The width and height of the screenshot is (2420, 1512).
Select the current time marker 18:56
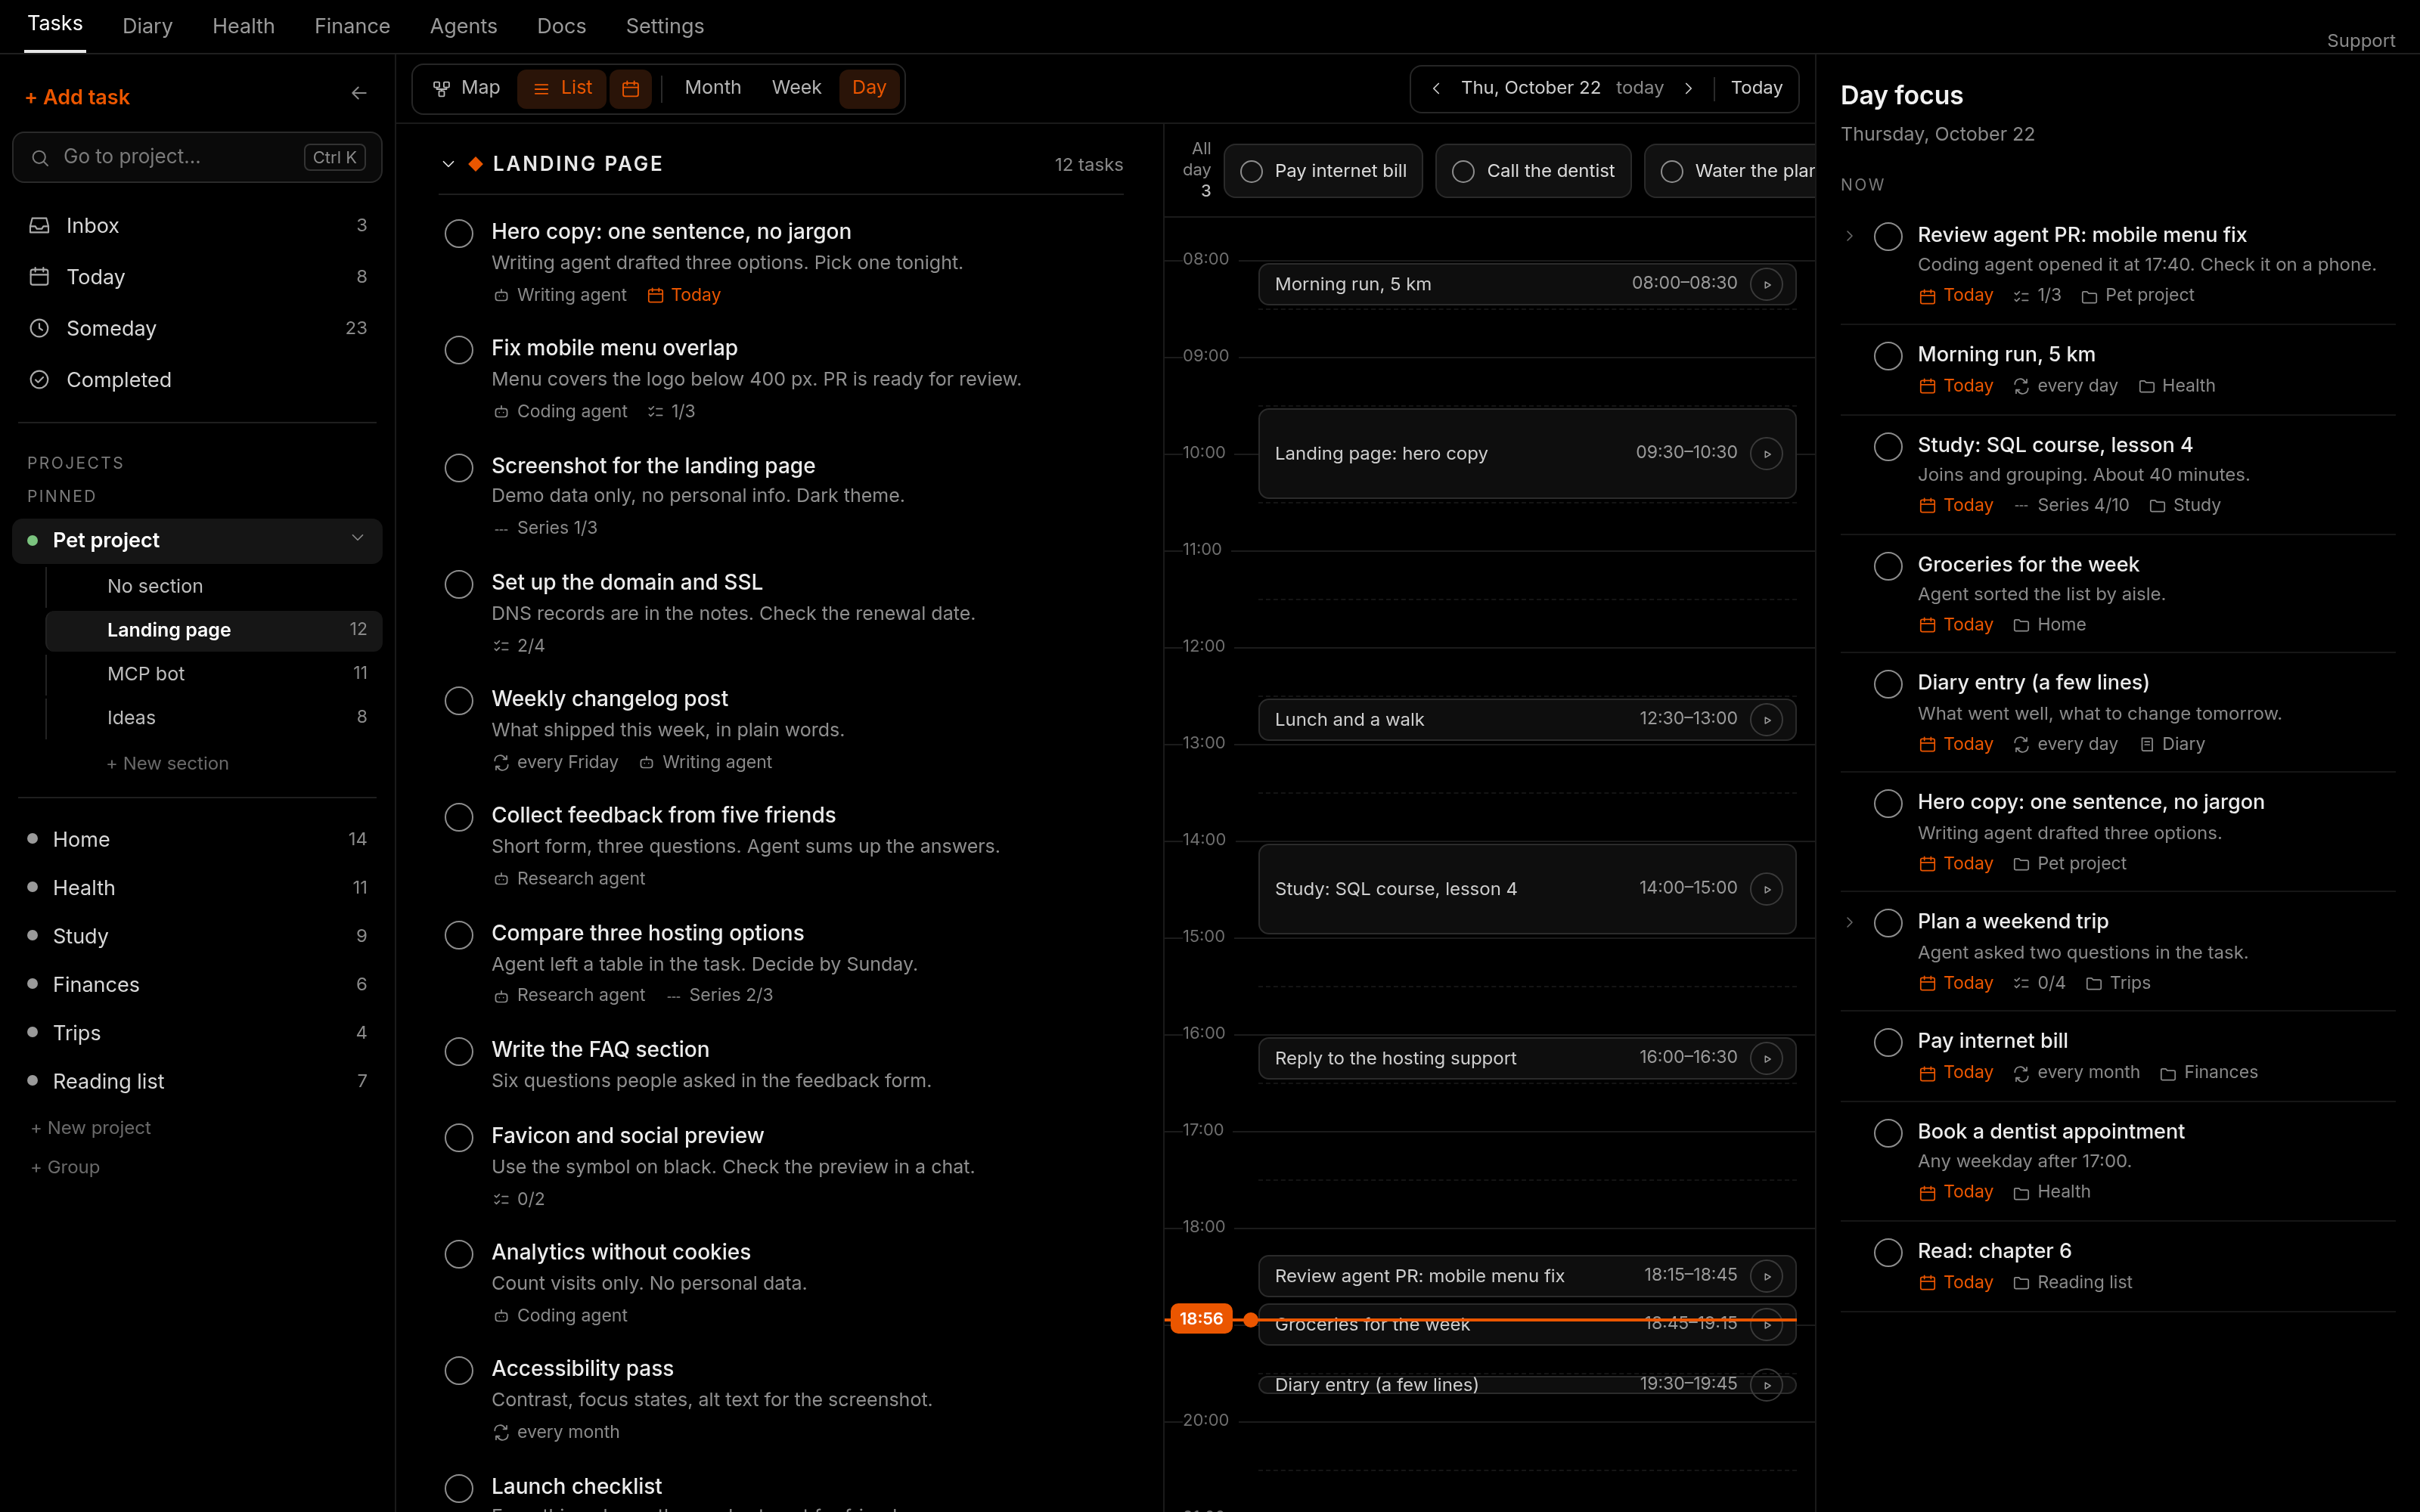point(1201,1319)
